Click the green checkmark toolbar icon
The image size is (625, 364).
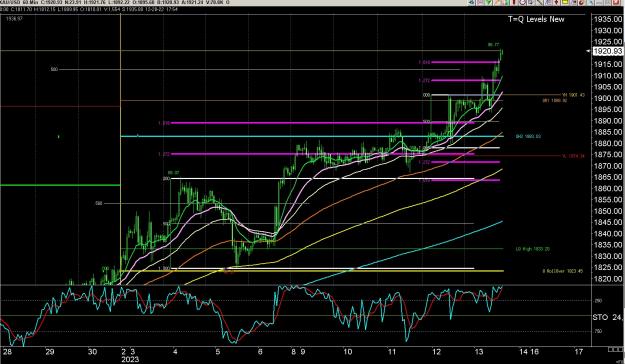point(488,2)
